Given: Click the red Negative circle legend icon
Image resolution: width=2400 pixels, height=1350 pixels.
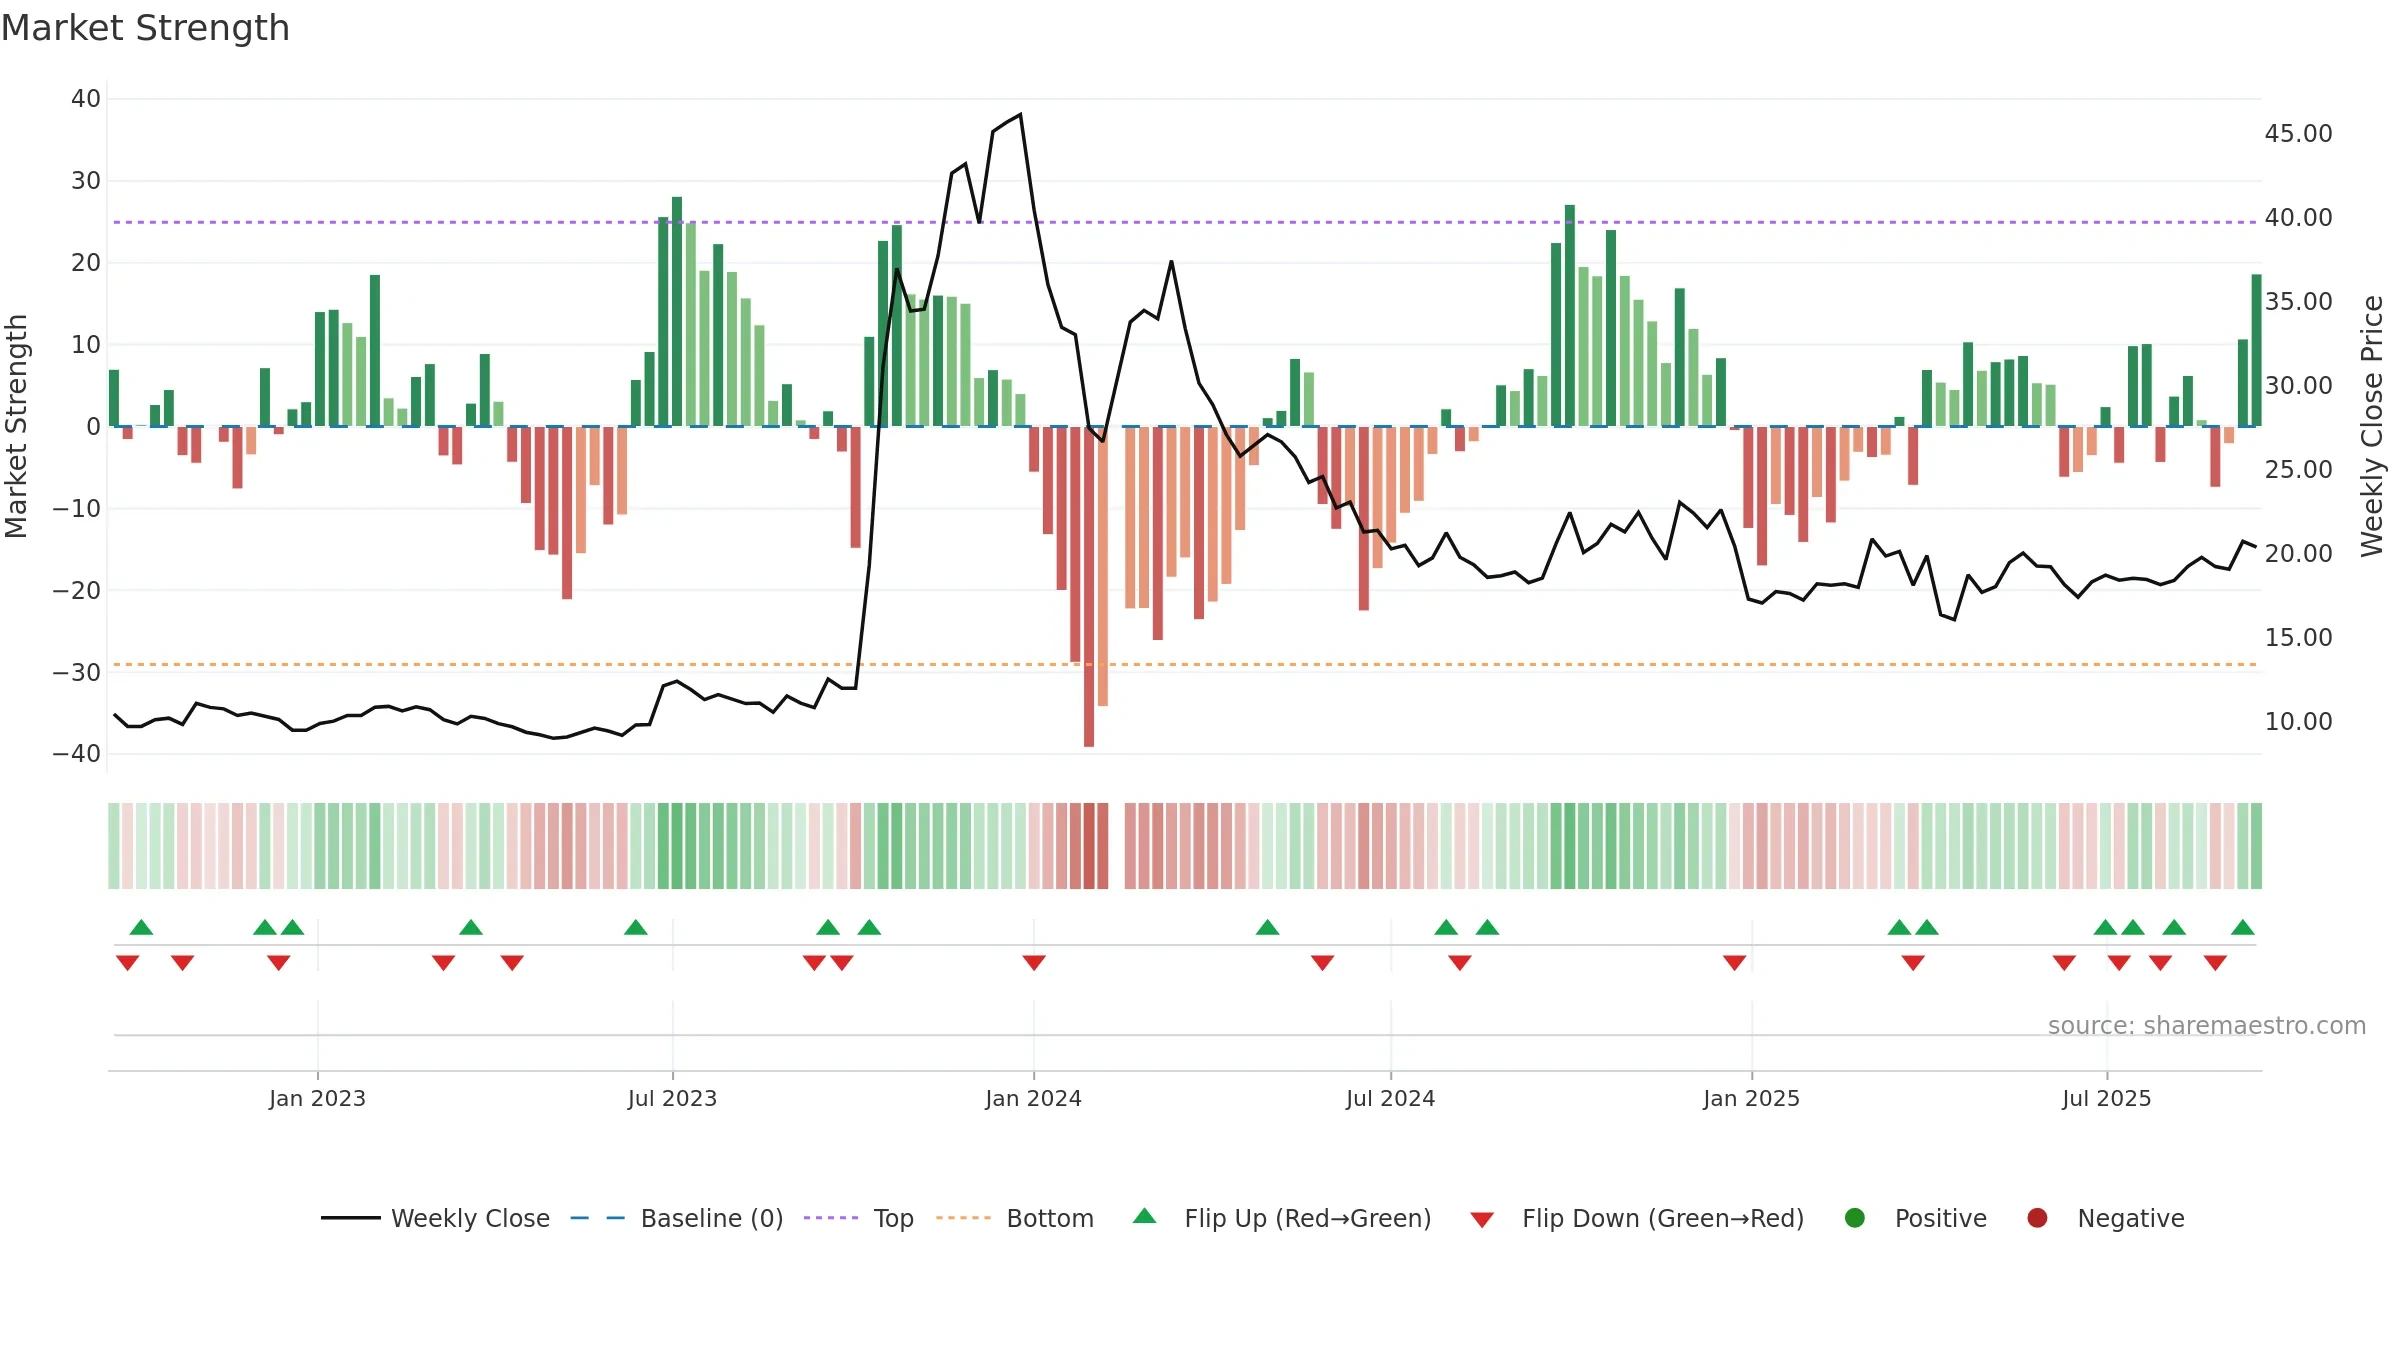Looking at the screenshot, I should (x=2037, y=1218).
